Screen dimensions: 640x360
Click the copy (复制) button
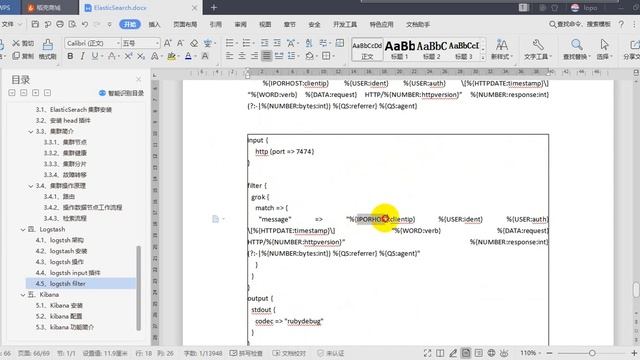[x=23, y=56]
